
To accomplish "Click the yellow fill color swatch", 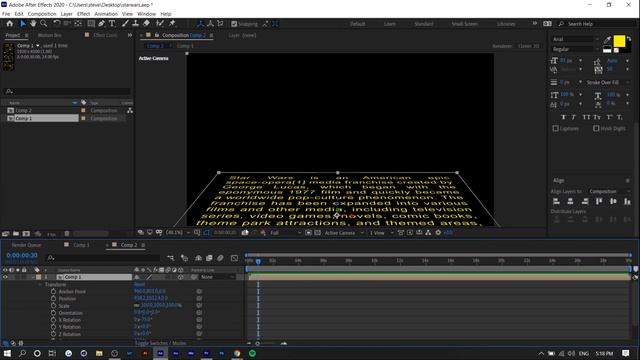I will click(x=619, y=41).
